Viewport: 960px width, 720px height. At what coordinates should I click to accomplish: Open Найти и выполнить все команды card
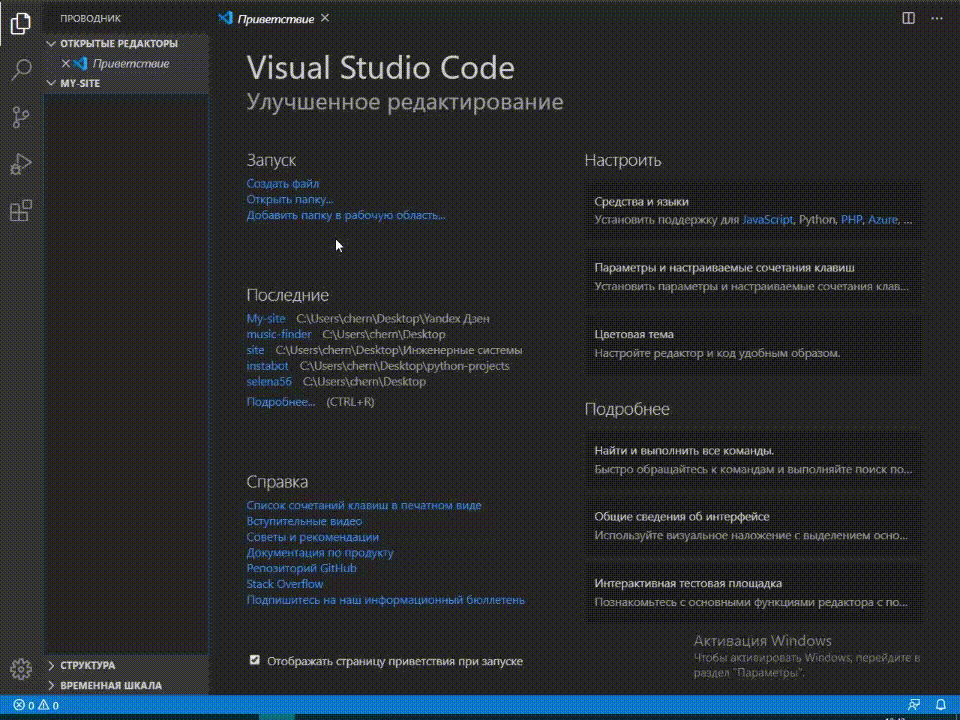coord(754,460)
